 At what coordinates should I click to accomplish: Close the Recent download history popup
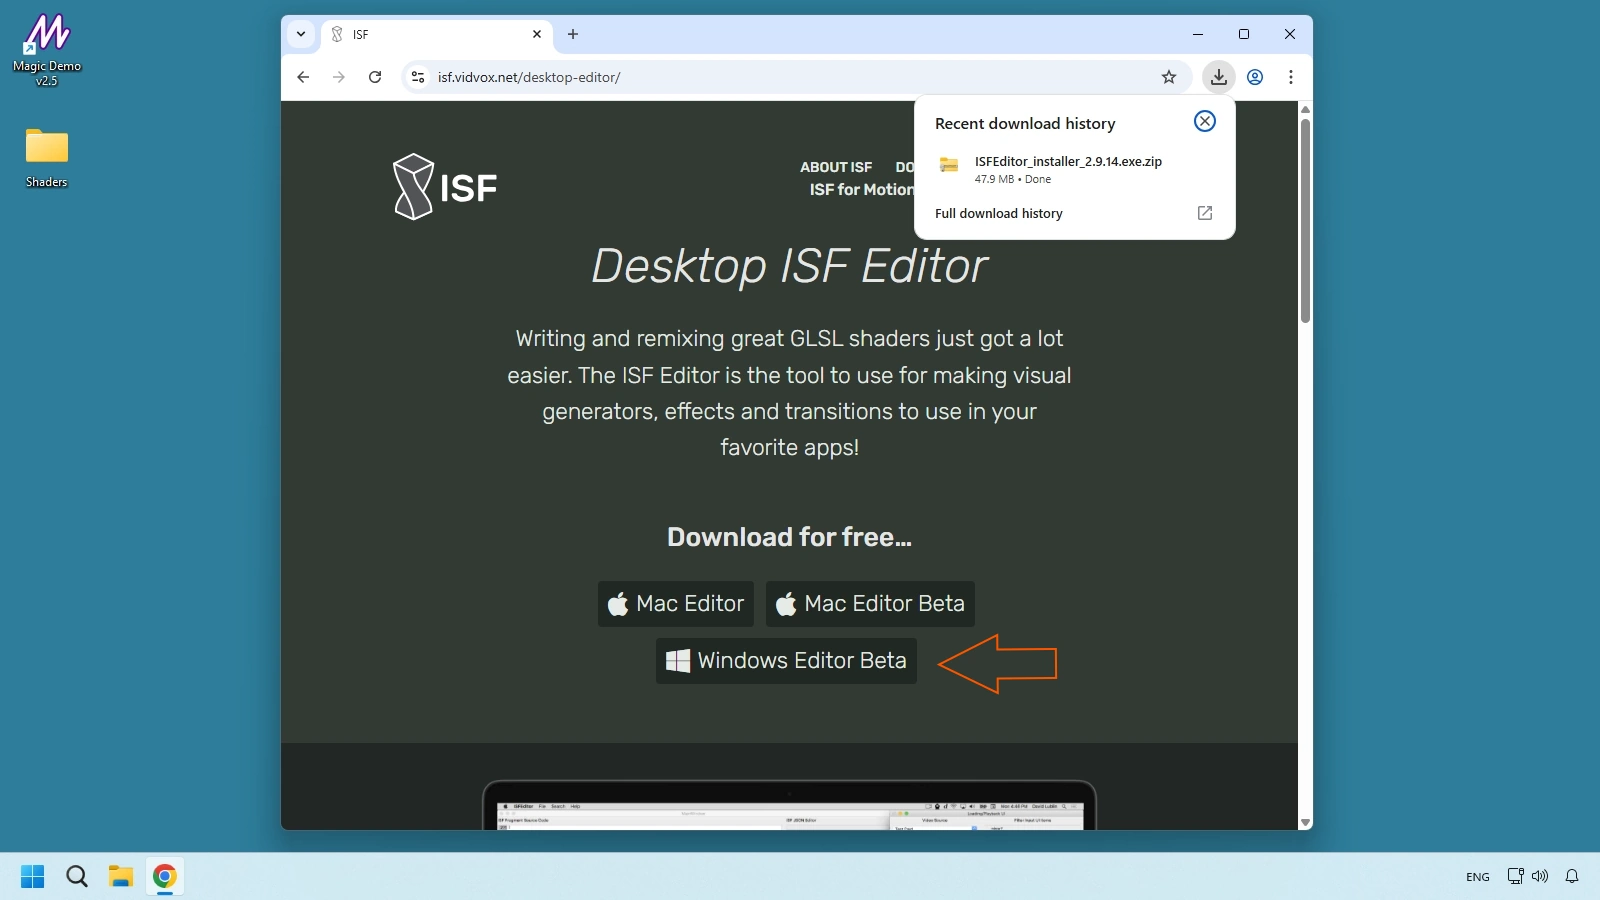pos(1205,121)
